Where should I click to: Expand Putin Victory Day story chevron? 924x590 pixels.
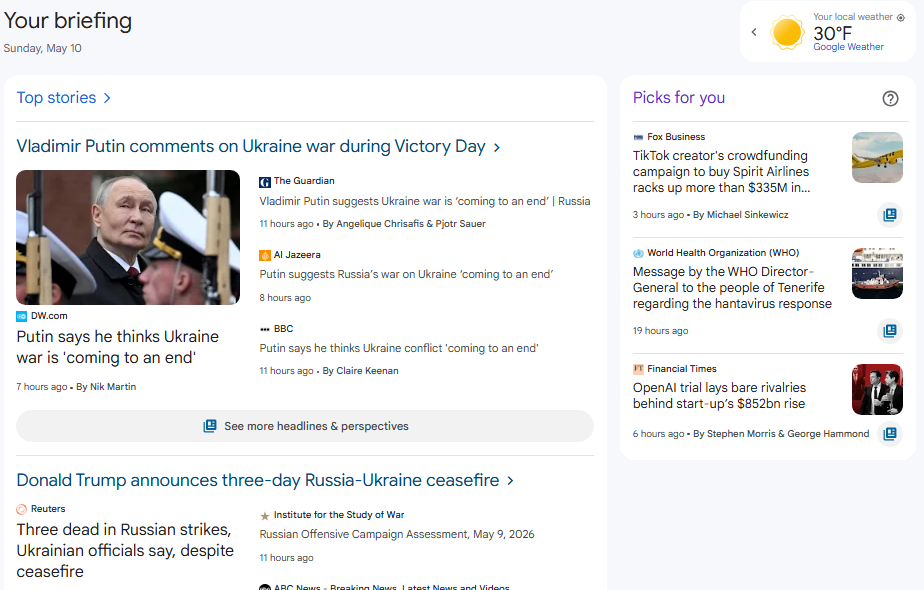point(497,147)
